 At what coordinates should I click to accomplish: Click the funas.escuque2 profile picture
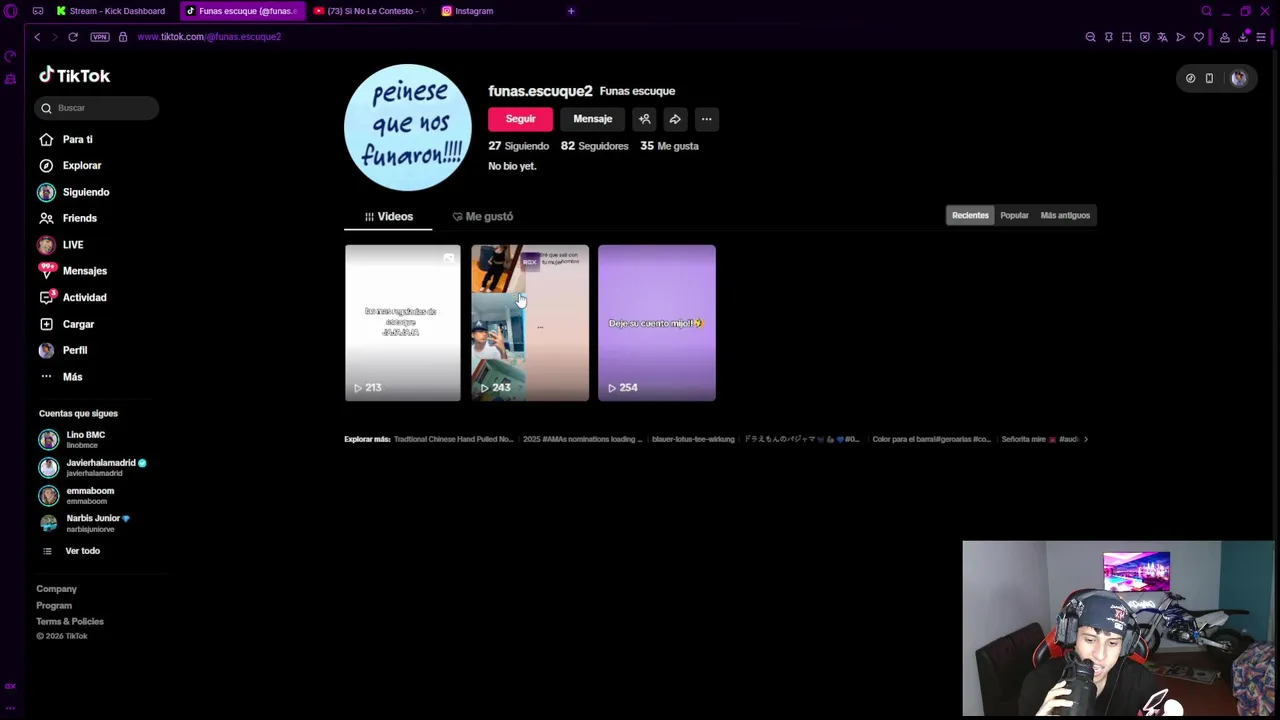(408, 127)
